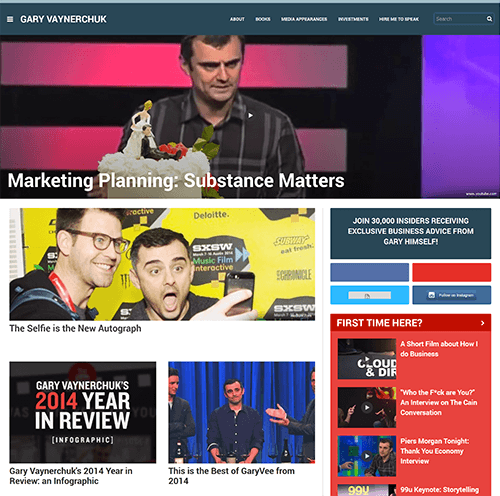Open the 99u Keynote: Storytelling link
The width and height of the screenshot is (500, 496).
[440, 490]
